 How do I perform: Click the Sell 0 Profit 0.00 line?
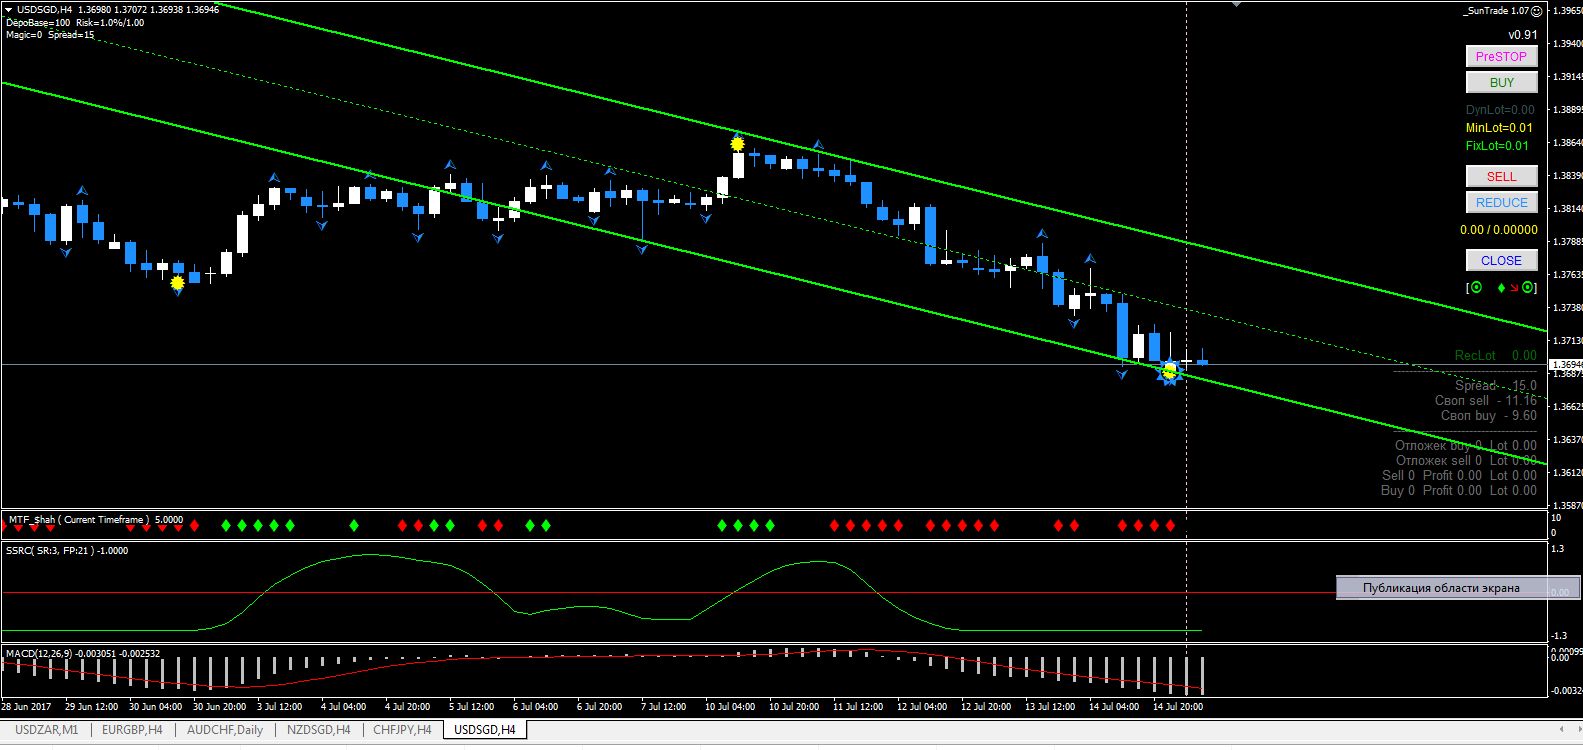click(1460, 476)
